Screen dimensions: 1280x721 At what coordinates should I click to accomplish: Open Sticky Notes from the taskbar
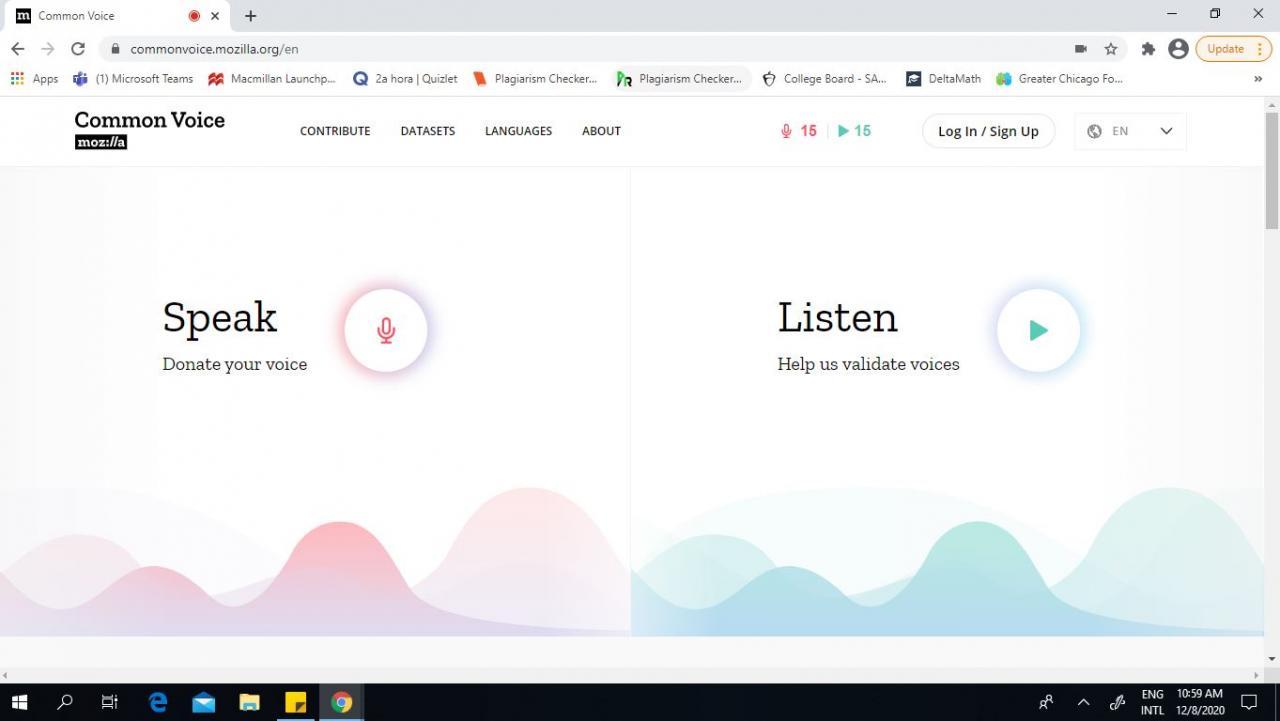click(x=295, y=702)
